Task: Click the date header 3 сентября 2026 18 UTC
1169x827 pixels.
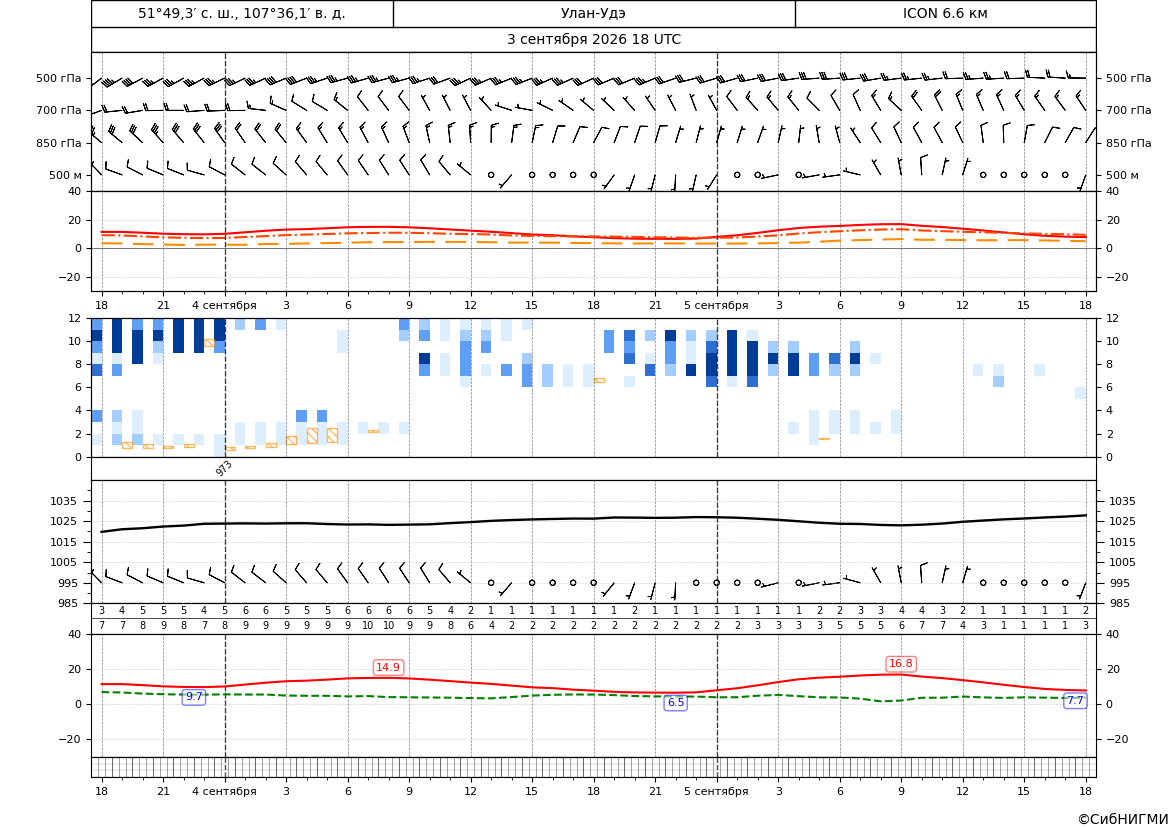Action: [593, 40]
